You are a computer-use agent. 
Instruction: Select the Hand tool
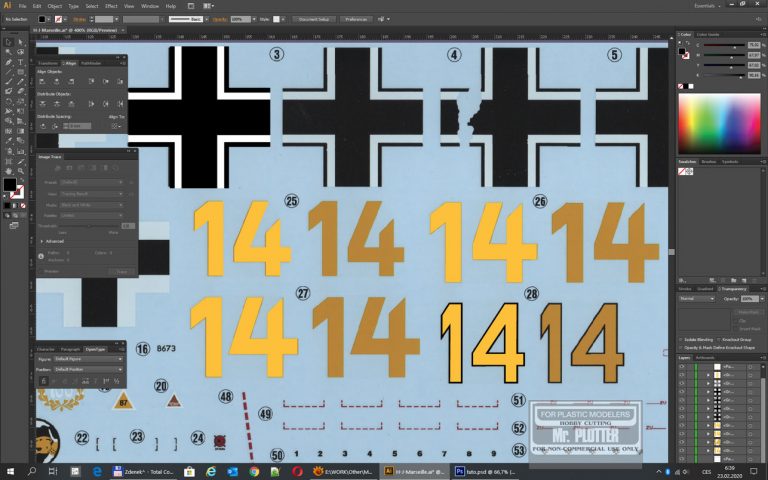[x=8, y=171]
